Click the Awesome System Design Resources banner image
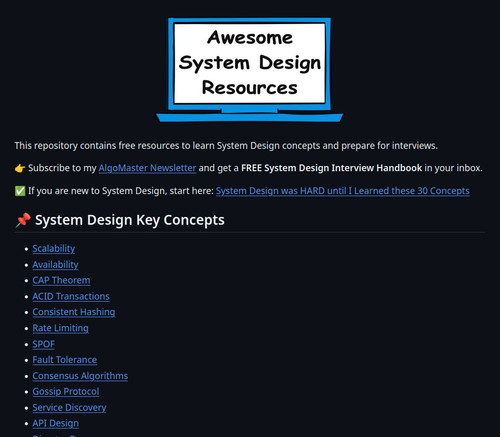The image size is (500, 437). [x=250, y=70]
